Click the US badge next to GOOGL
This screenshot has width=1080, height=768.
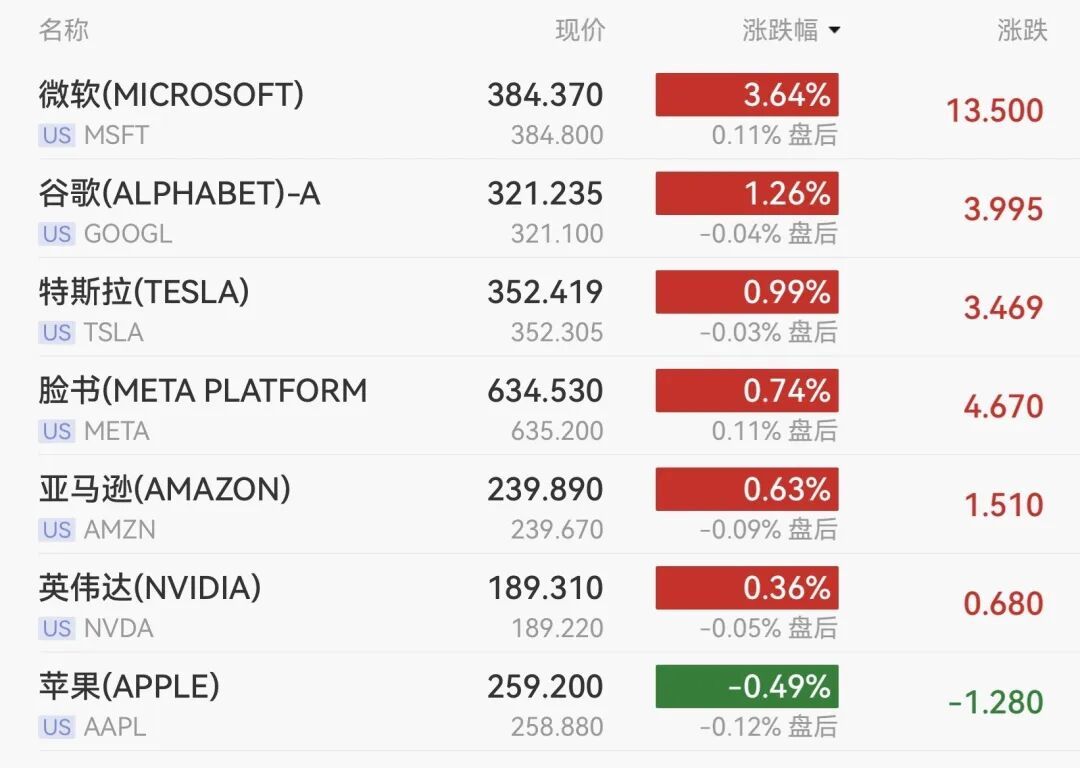tap(57, 234)
